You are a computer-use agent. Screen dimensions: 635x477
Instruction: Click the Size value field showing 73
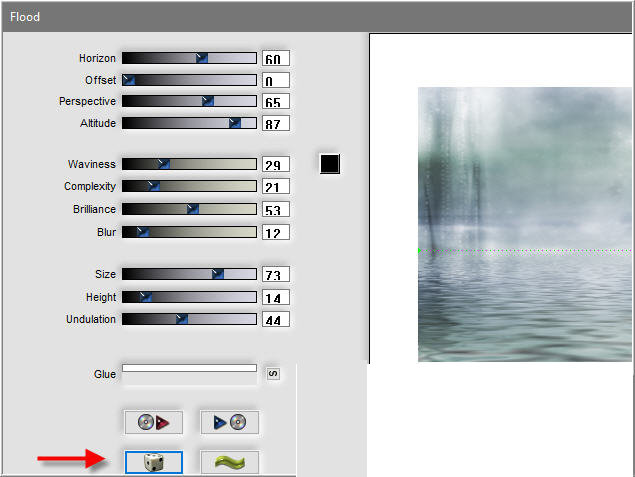tap(276, 274)
